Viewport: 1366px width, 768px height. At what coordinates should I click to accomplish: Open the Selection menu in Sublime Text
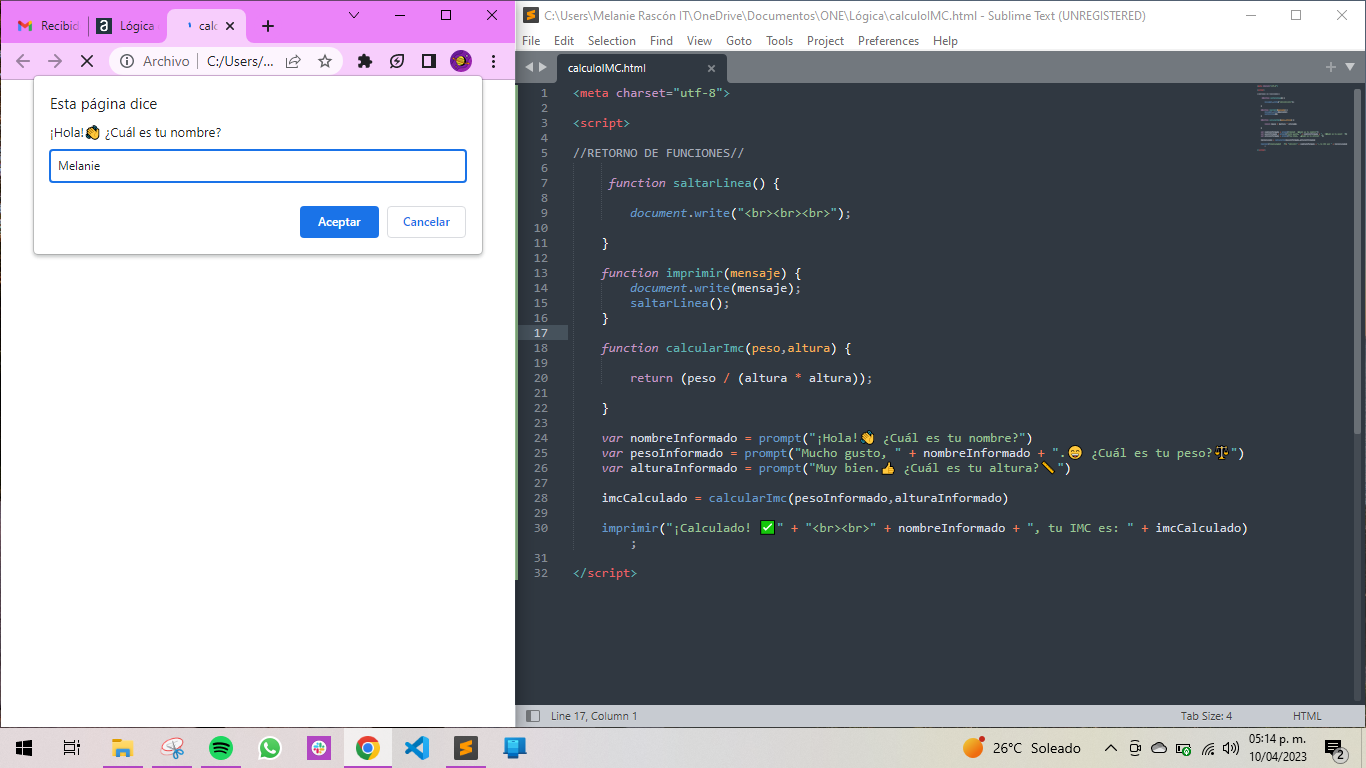click(612, 41)
